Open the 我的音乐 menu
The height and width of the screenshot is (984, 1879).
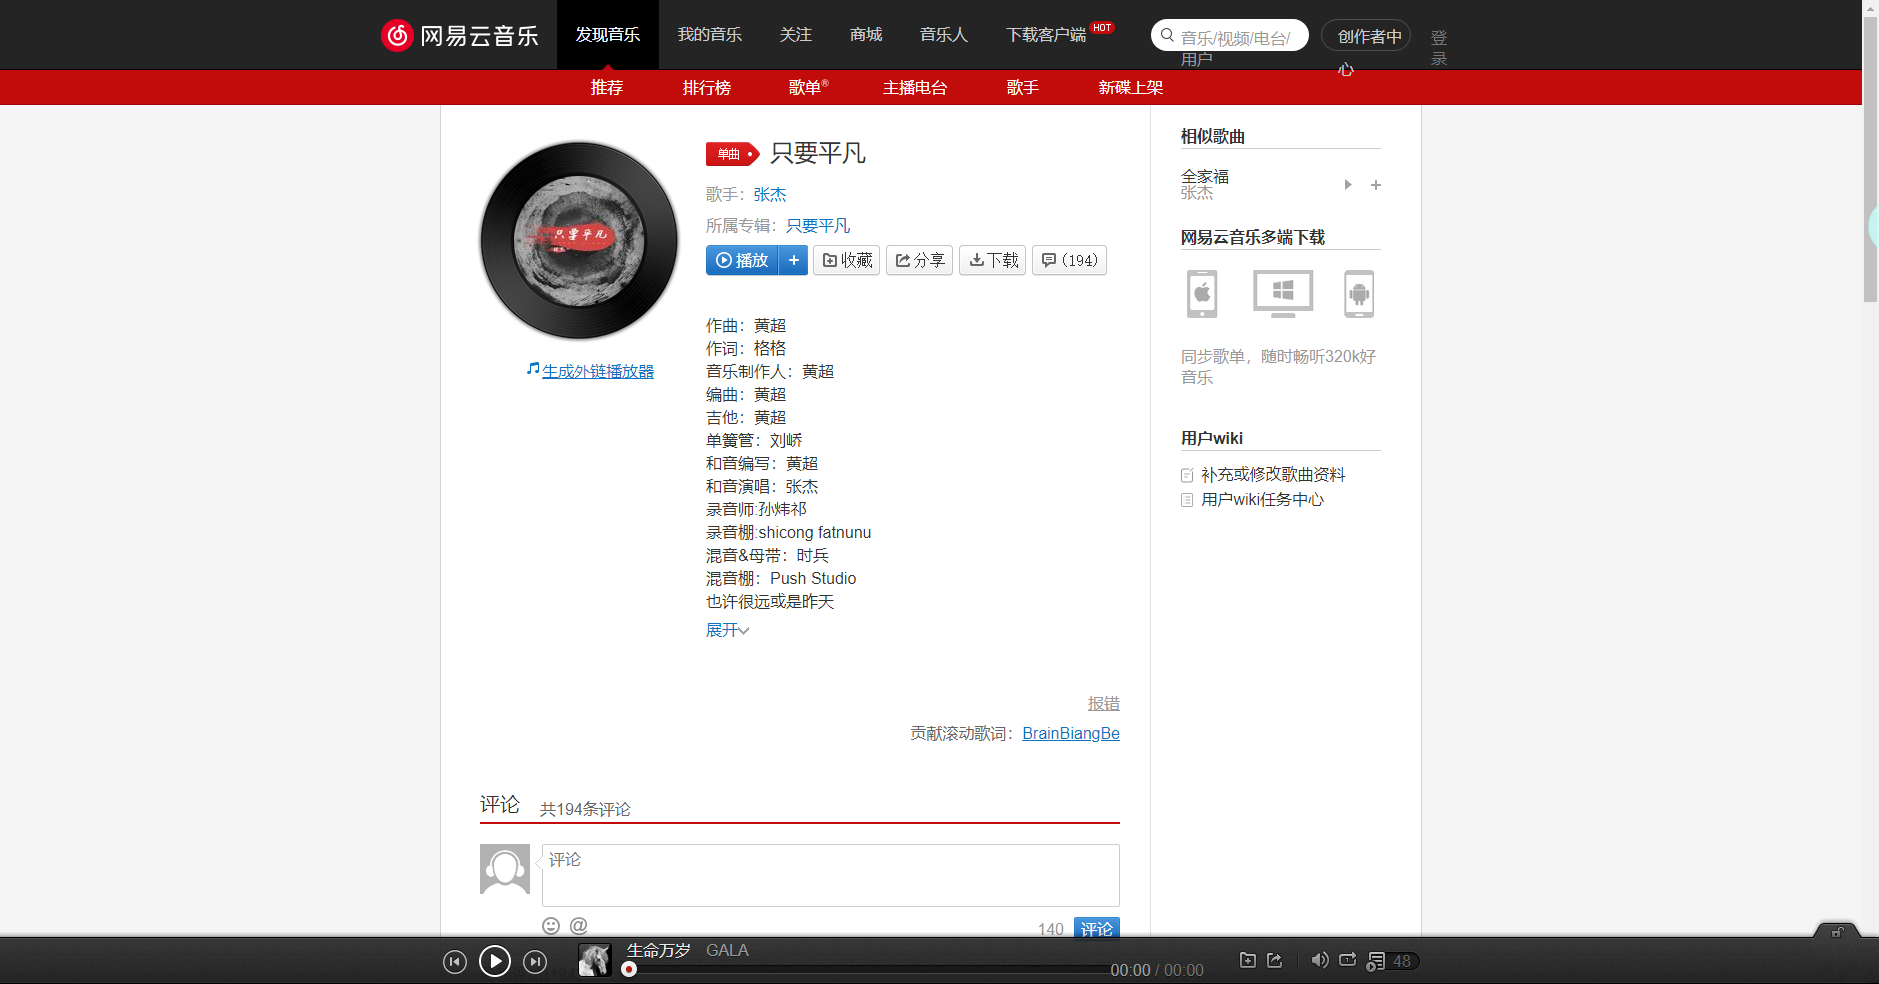(x=709, y=34)
